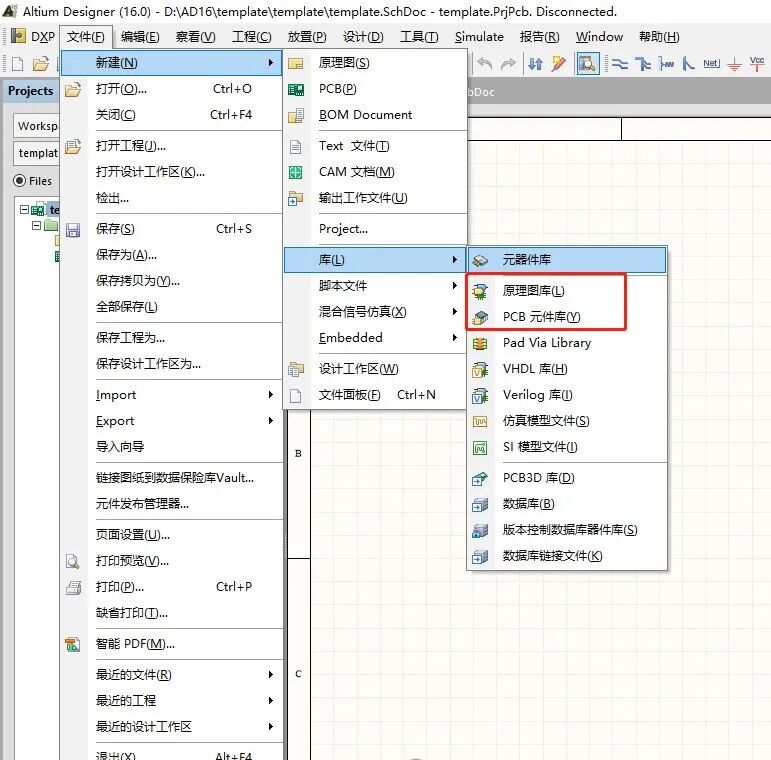Expand 最近的工程 submenu
The height and width of the screenshot is (760, 771).
click(x=172, y=701)
